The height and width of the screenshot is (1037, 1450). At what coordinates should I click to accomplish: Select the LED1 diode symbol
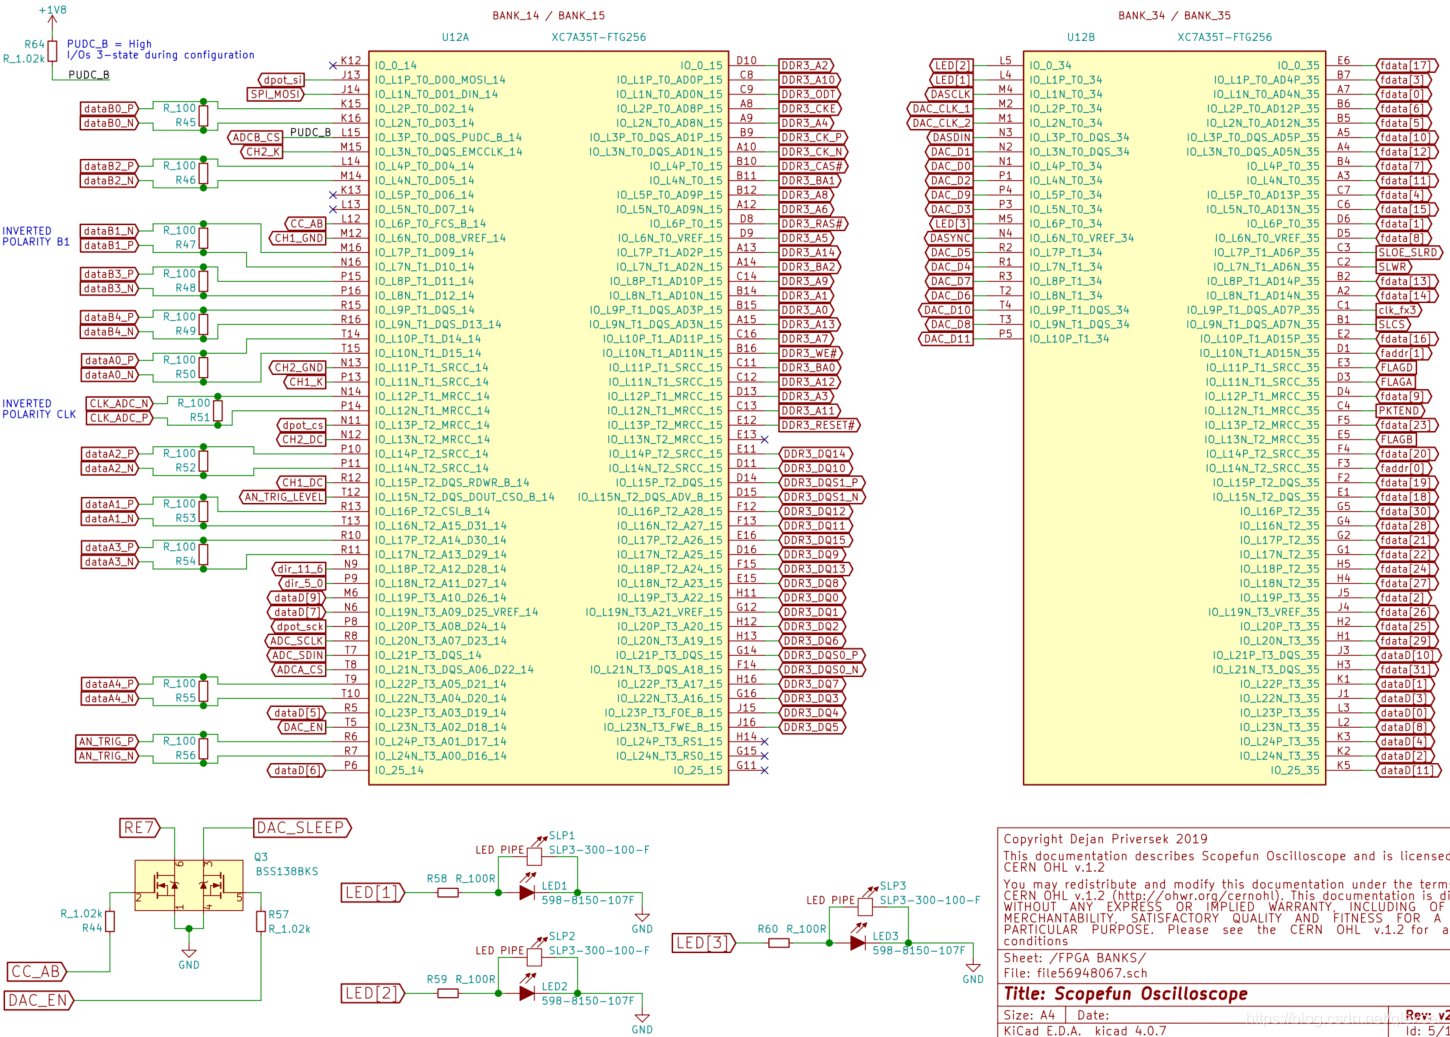(527, 892)
